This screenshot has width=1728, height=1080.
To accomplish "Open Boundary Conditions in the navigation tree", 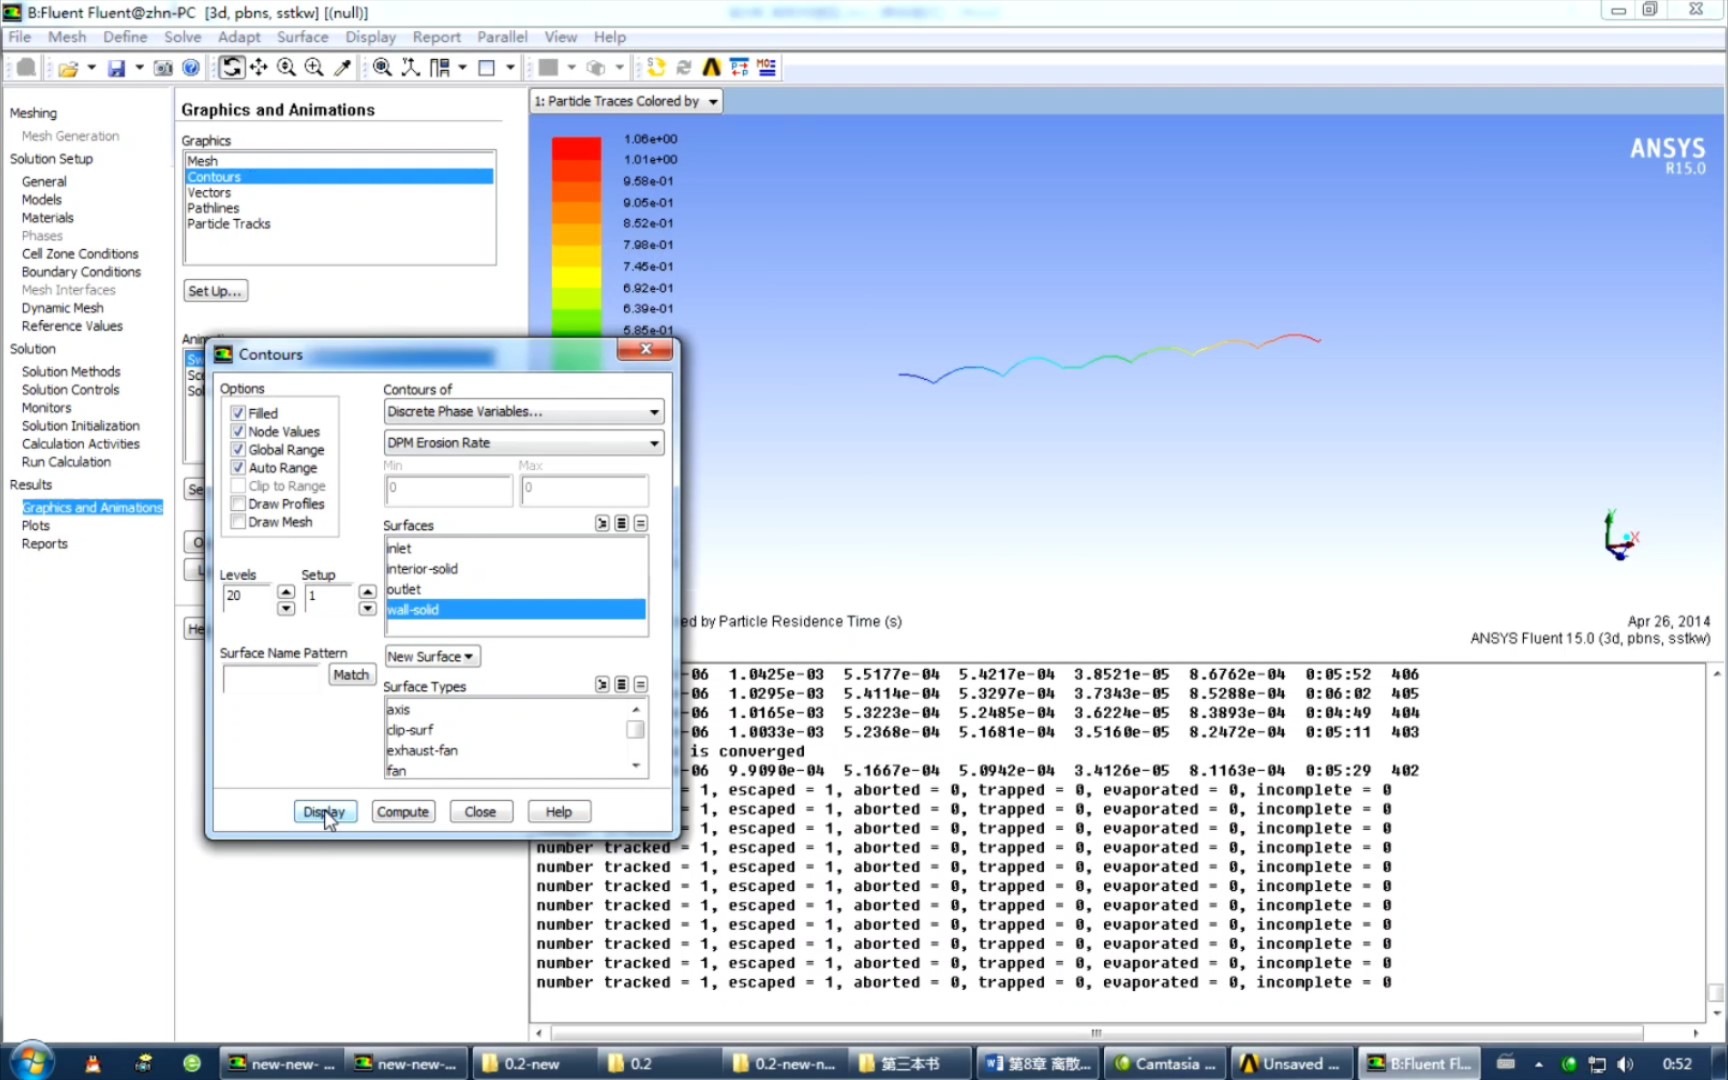I will coord(81,272).
